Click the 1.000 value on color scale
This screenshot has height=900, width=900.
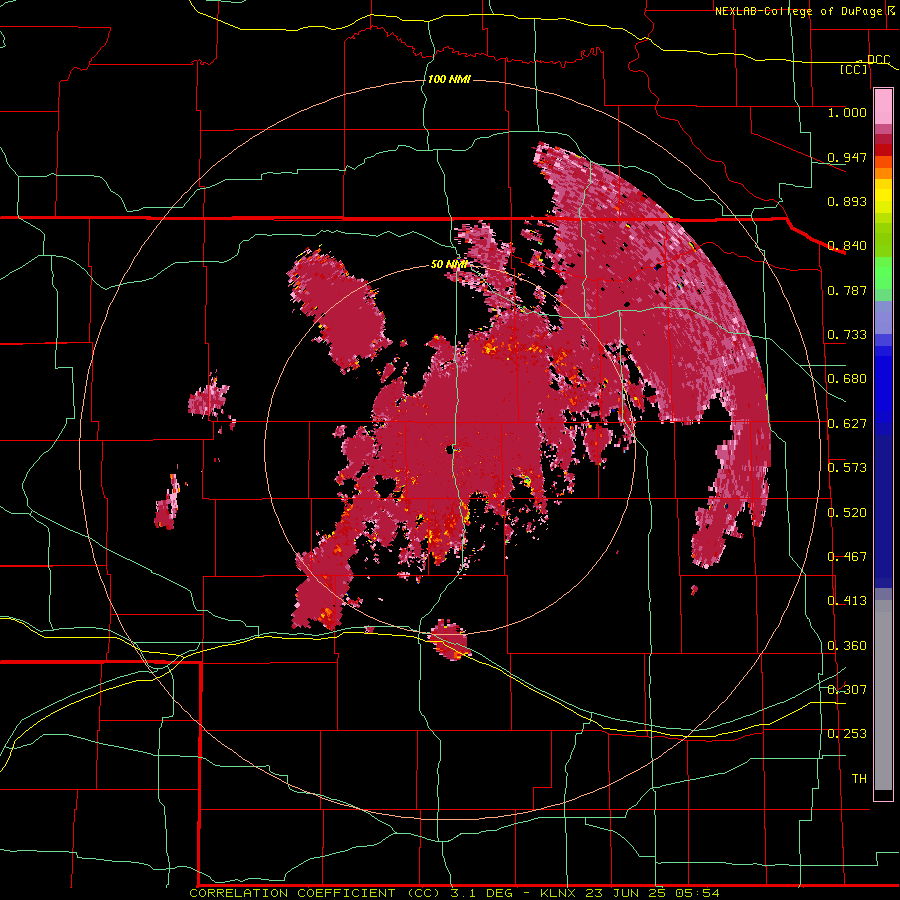click(x=847, y=112)
